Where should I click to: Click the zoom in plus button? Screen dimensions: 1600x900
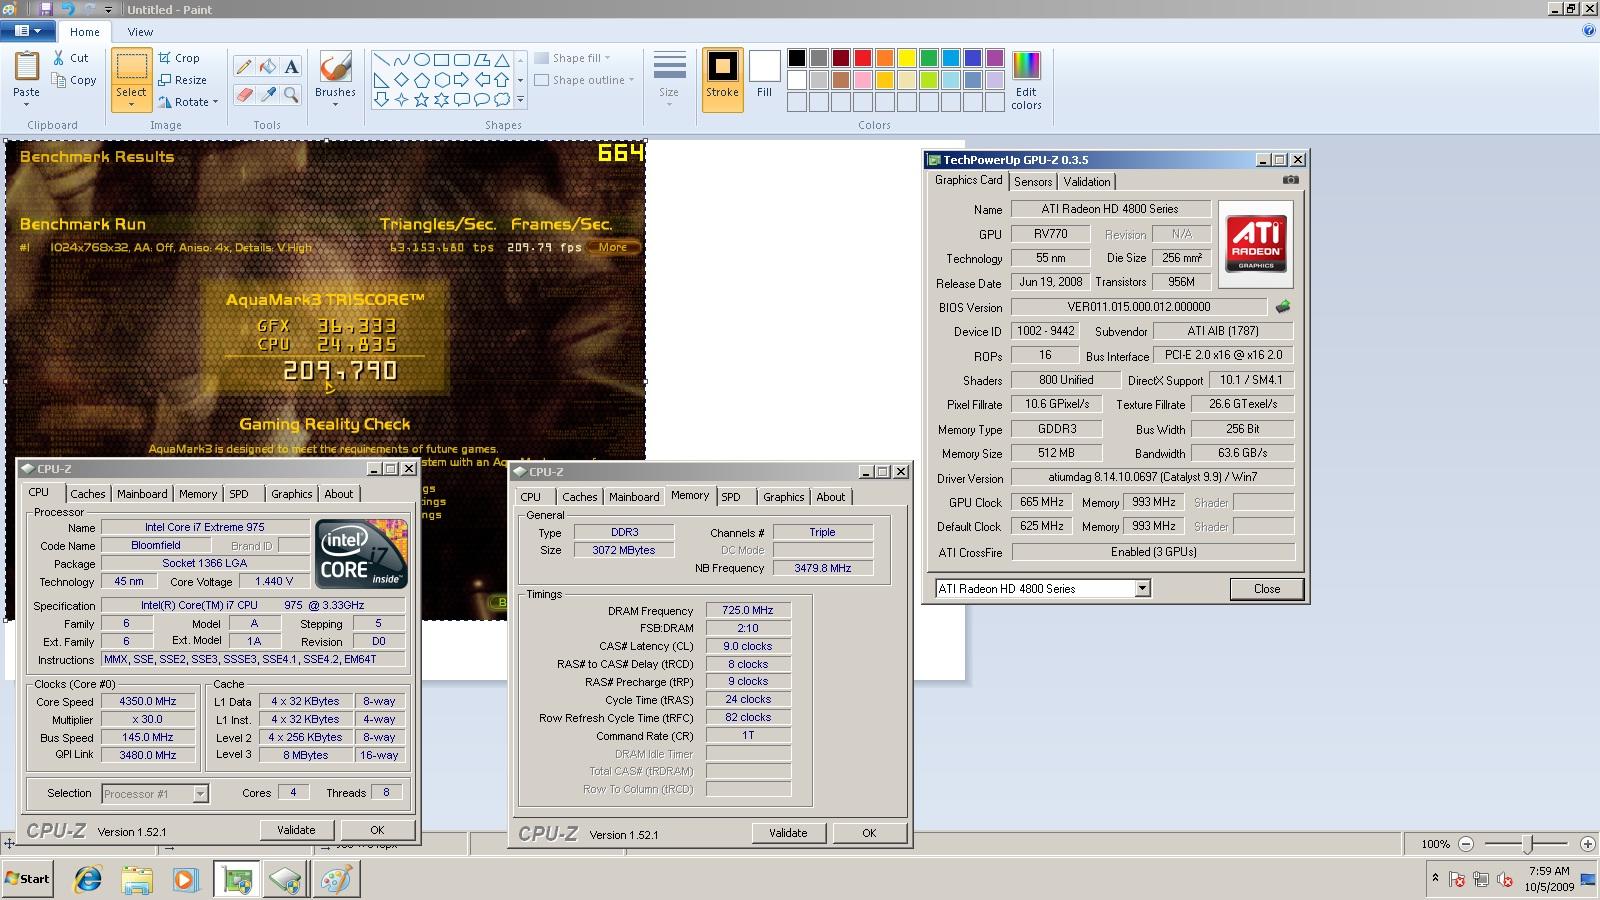coord(1587,844)
